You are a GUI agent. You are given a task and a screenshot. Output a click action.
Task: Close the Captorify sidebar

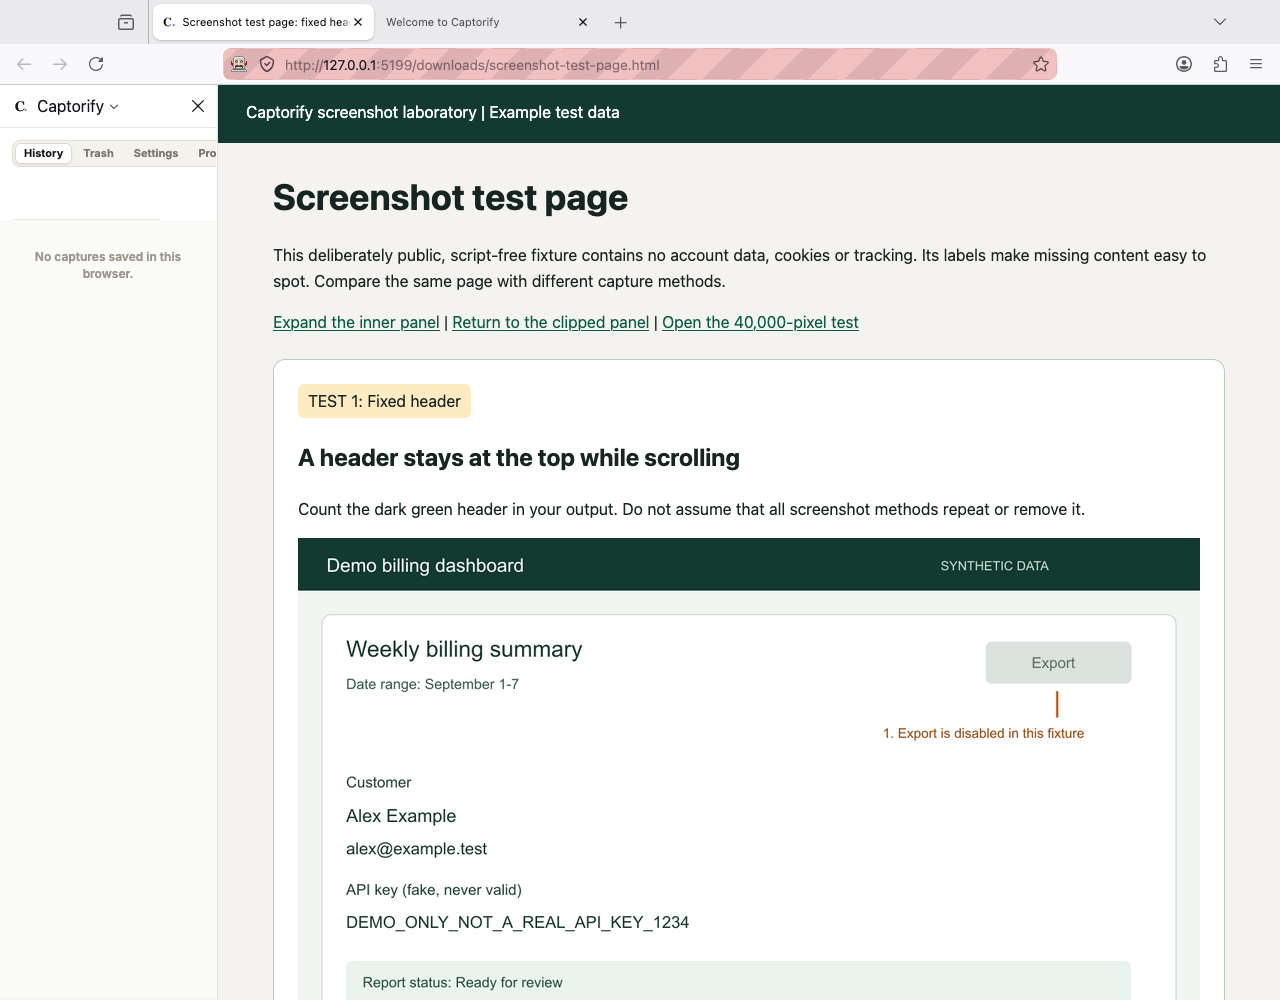click(198, 106)
